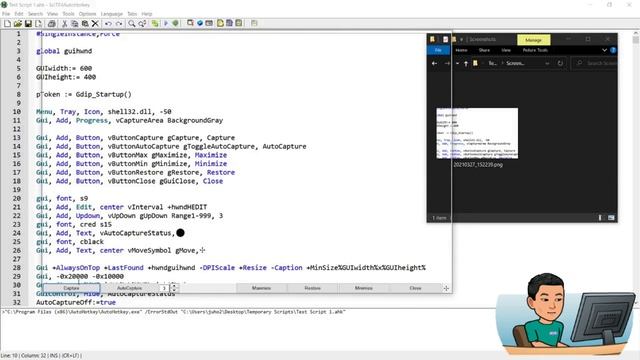Open the Share tab in the Screenshots window
The height and width of the screenshot is (360, 640).
pos(484,50)
